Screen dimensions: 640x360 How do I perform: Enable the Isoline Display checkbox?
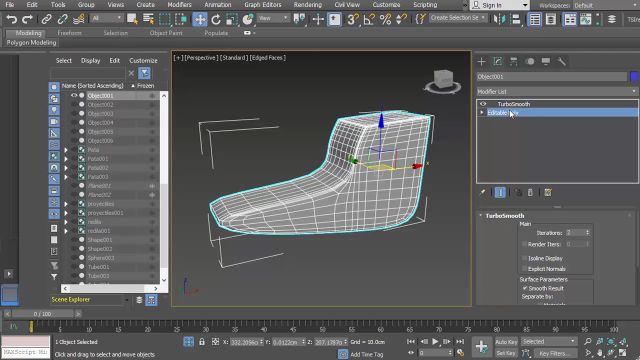524,258
